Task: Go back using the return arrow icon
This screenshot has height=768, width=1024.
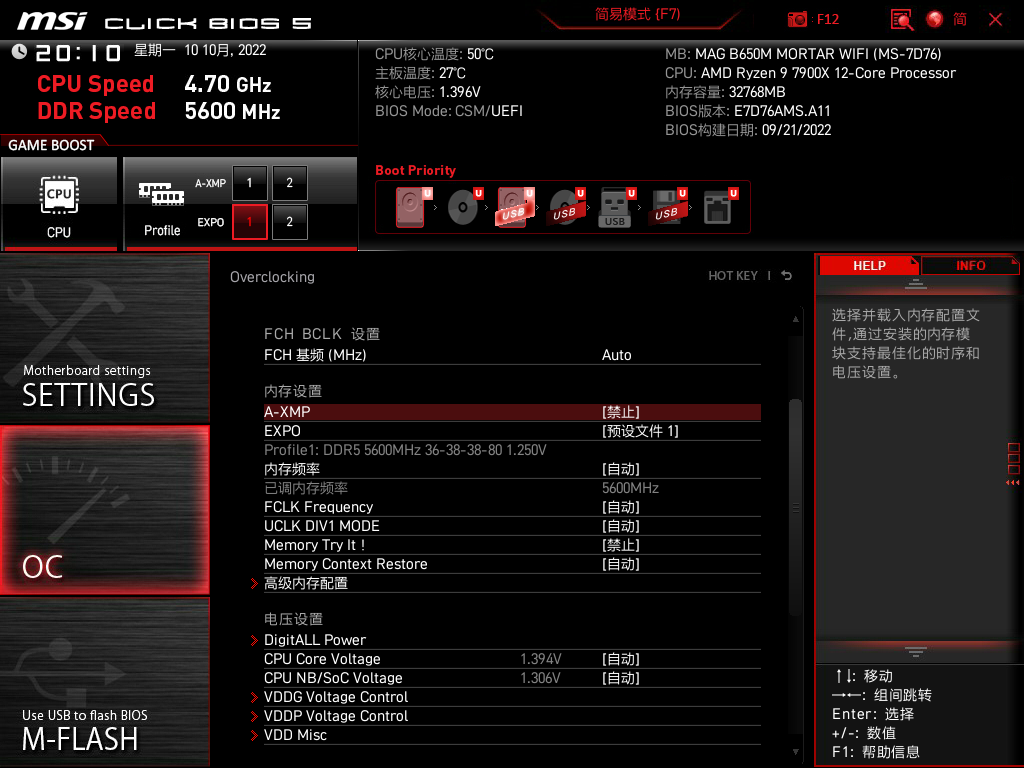Action: [787, 276]
